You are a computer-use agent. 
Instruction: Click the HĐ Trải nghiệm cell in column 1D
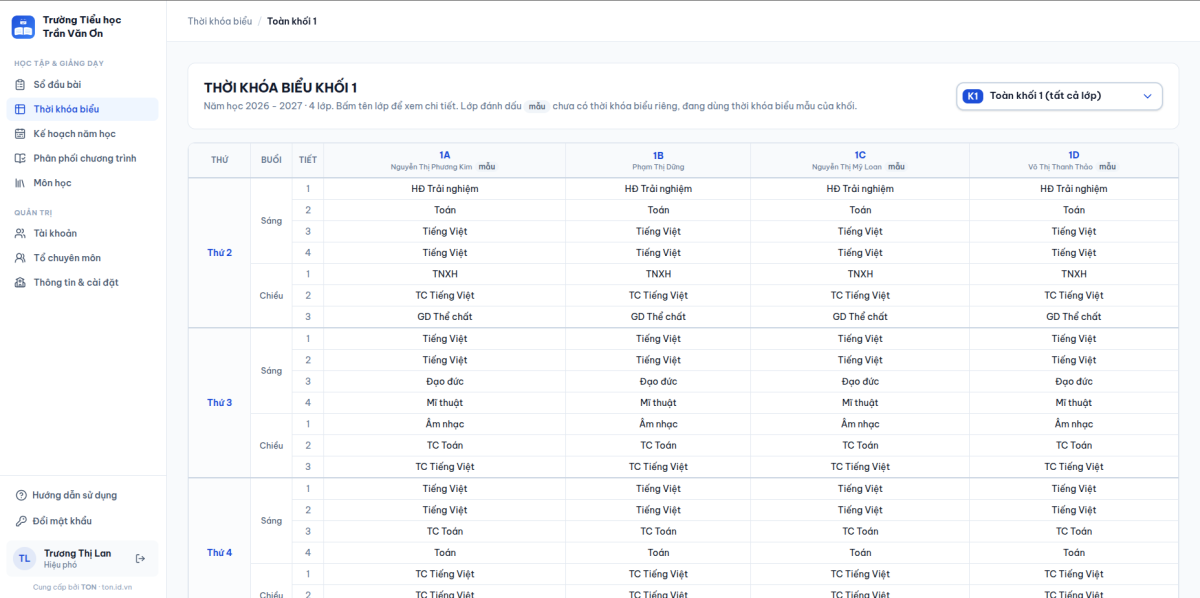(1074, 189)
